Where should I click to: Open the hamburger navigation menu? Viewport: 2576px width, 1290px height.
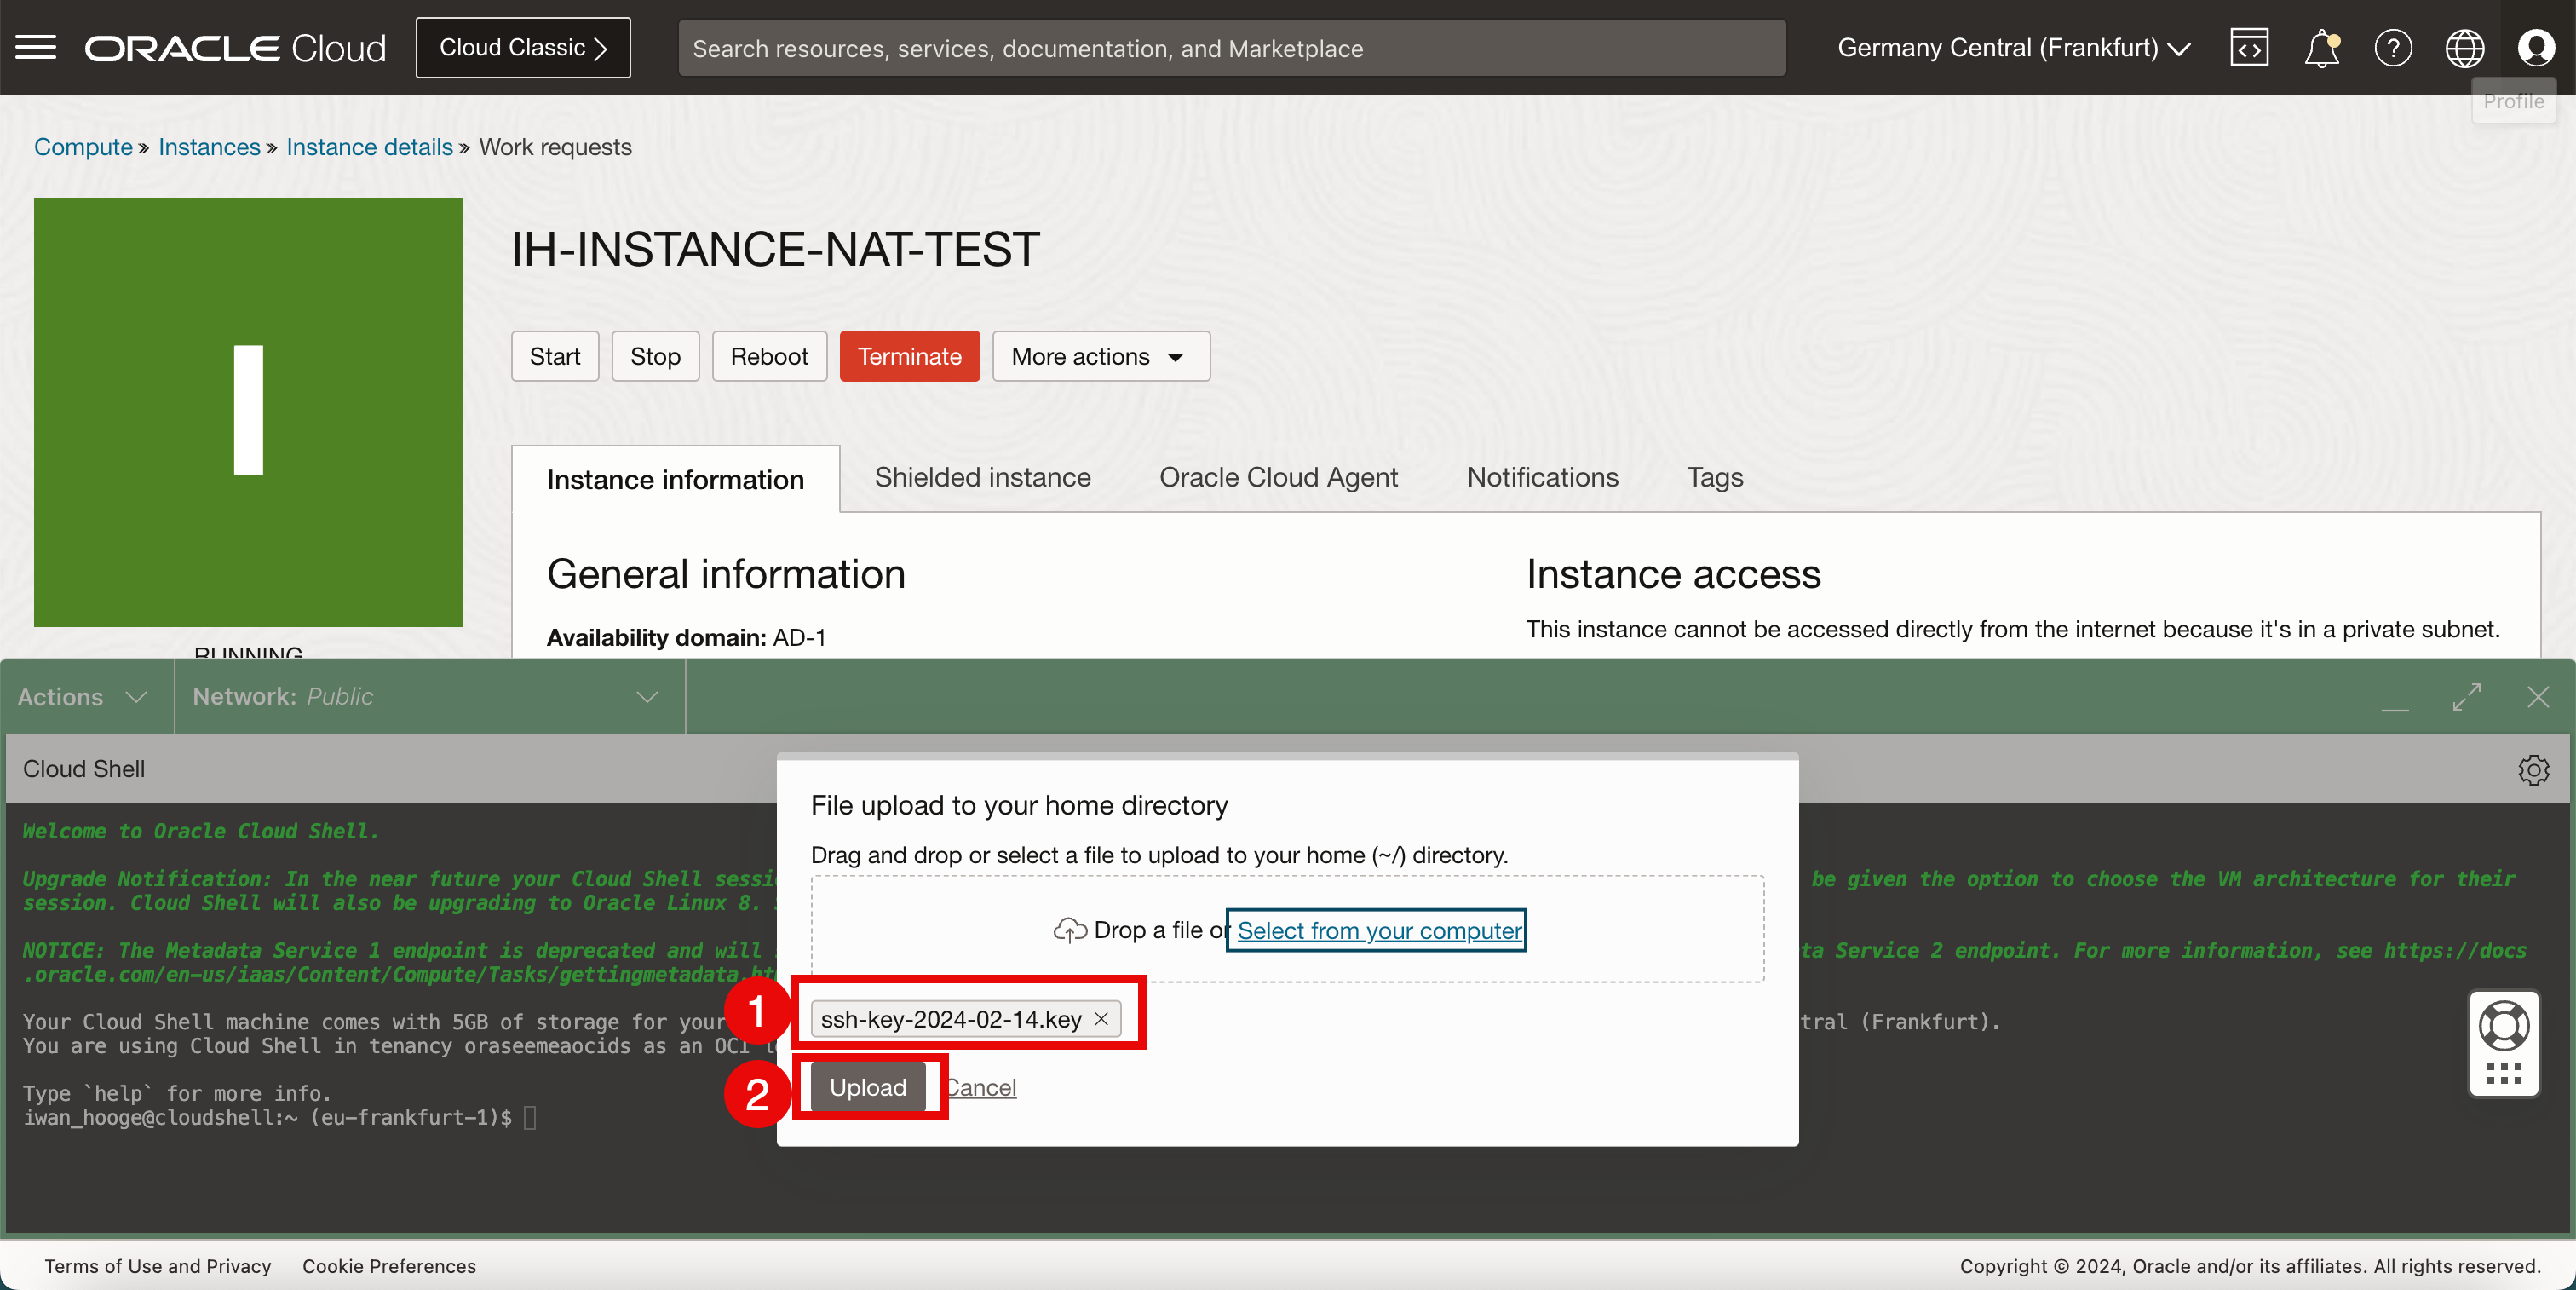point(36,47)
